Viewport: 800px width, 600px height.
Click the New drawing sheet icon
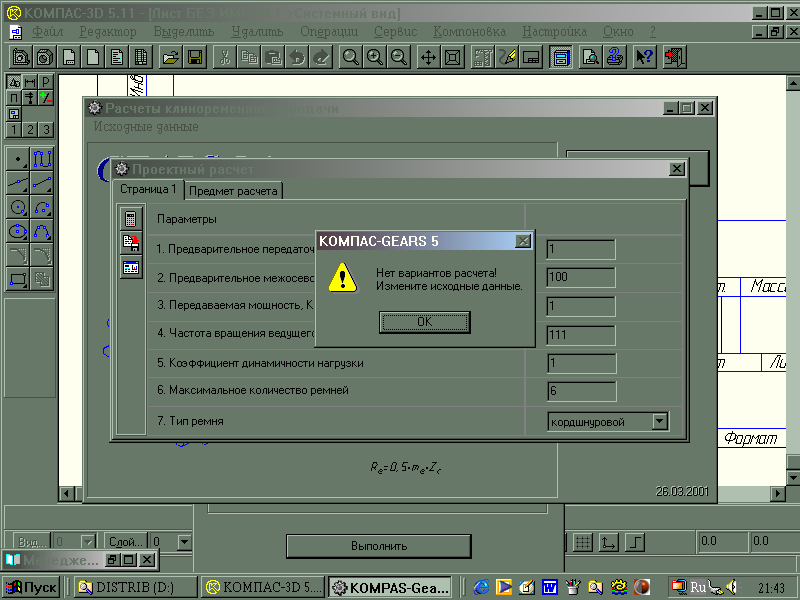(x=69, y=57)
